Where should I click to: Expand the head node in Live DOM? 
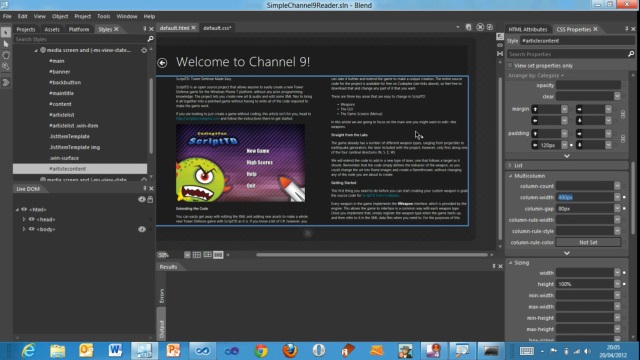[24, 219]
